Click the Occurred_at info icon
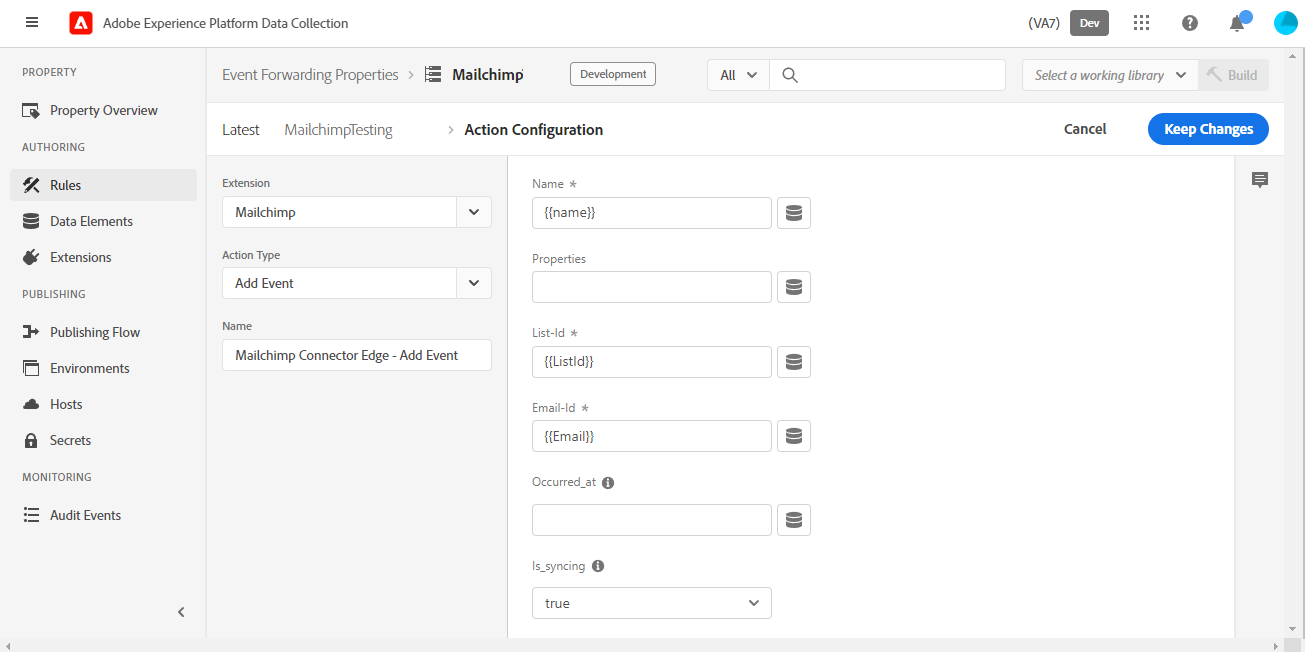The image size is (1305, 652). tap(608, 481)
